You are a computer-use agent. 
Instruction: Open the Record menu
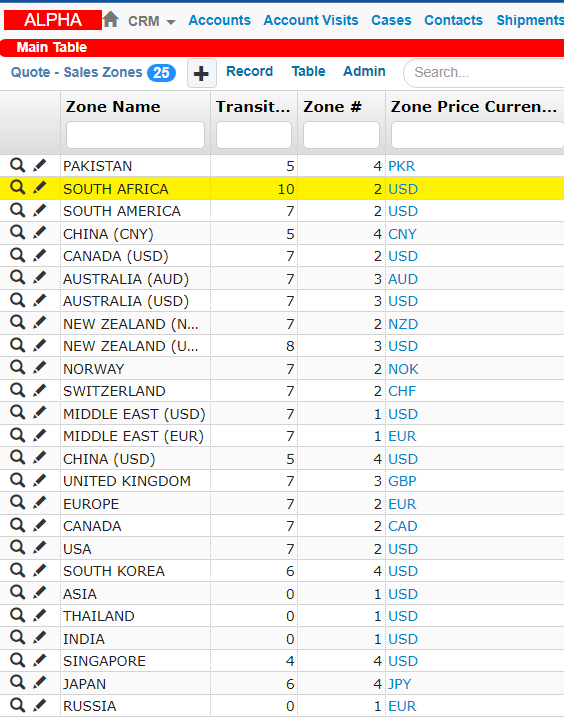249,71
